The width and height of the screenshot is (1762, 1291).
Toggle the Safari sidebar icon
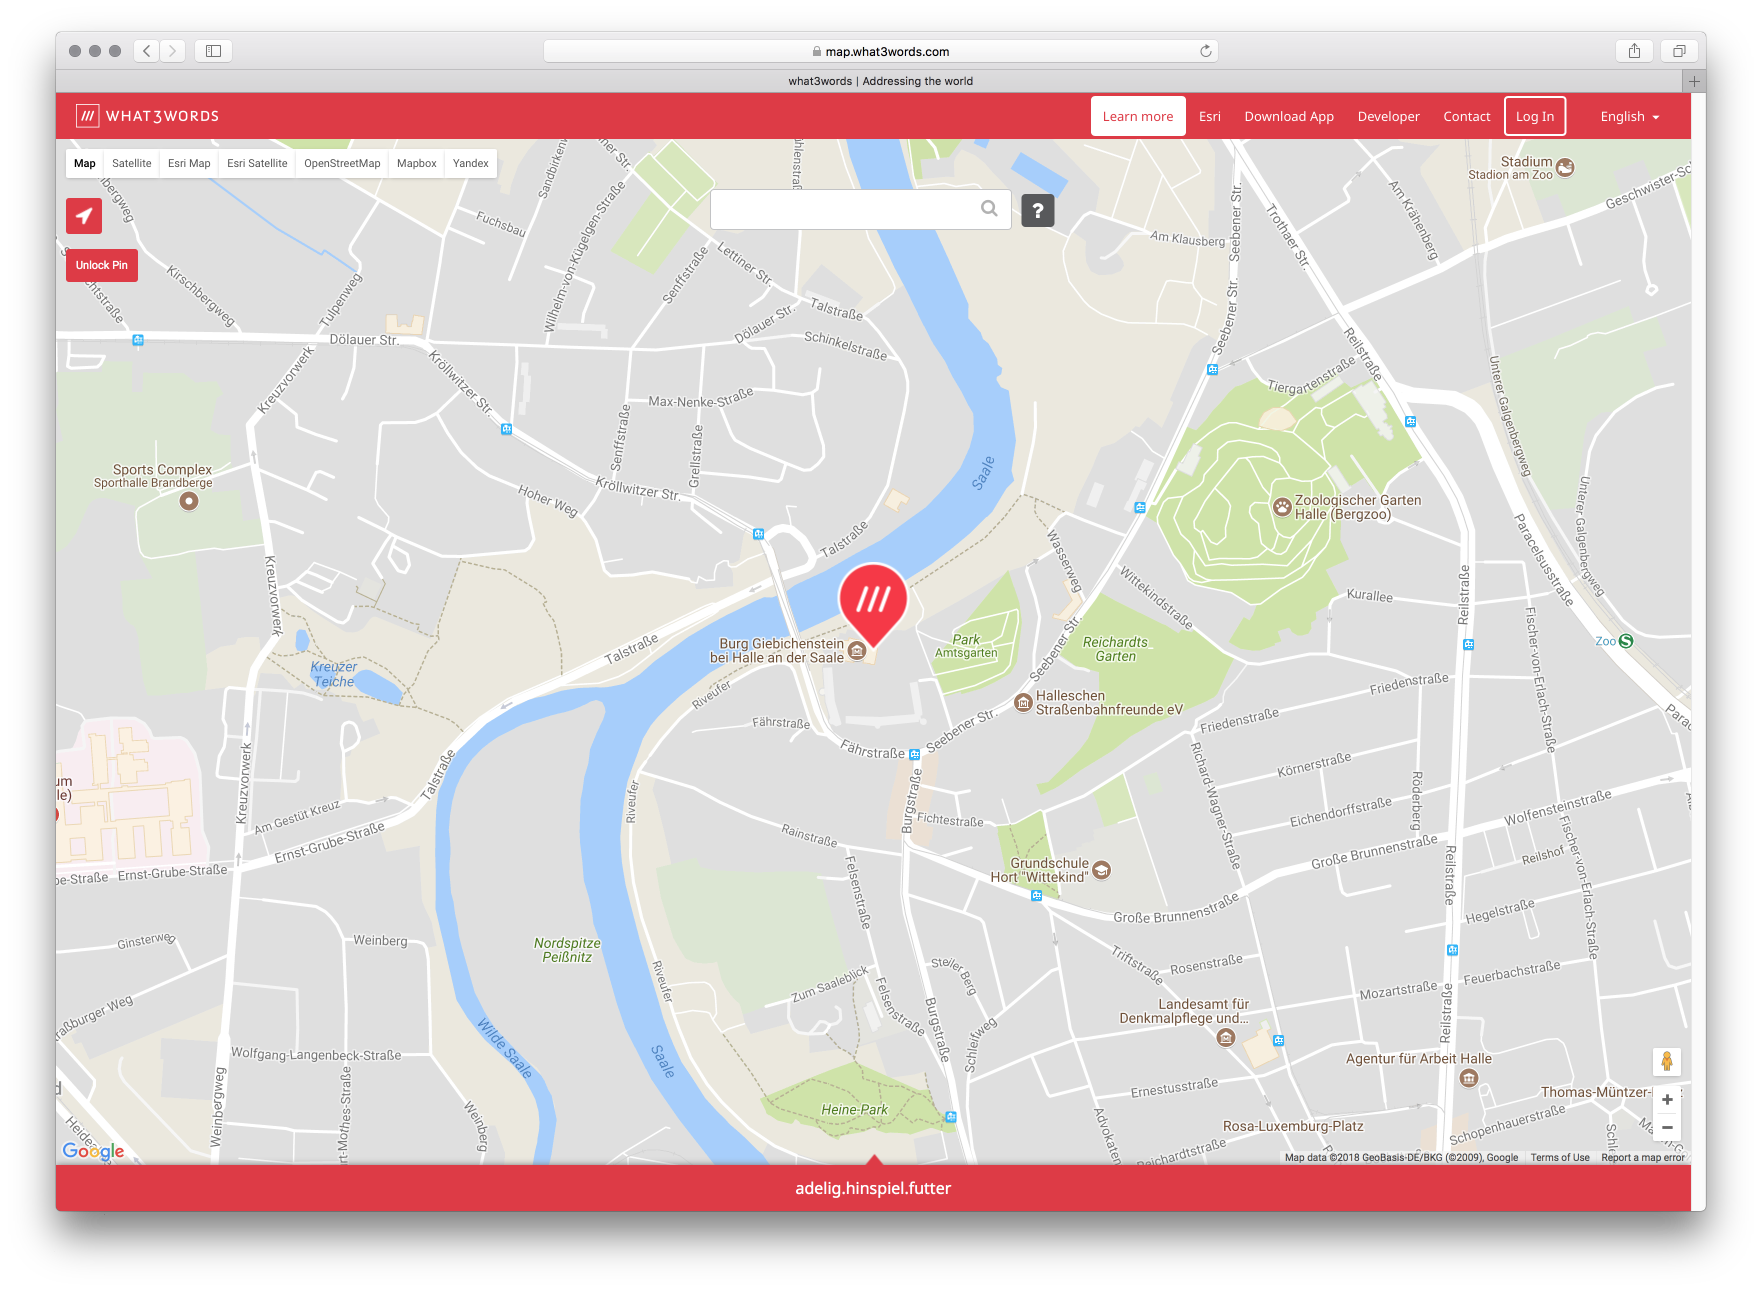point(213,51)
